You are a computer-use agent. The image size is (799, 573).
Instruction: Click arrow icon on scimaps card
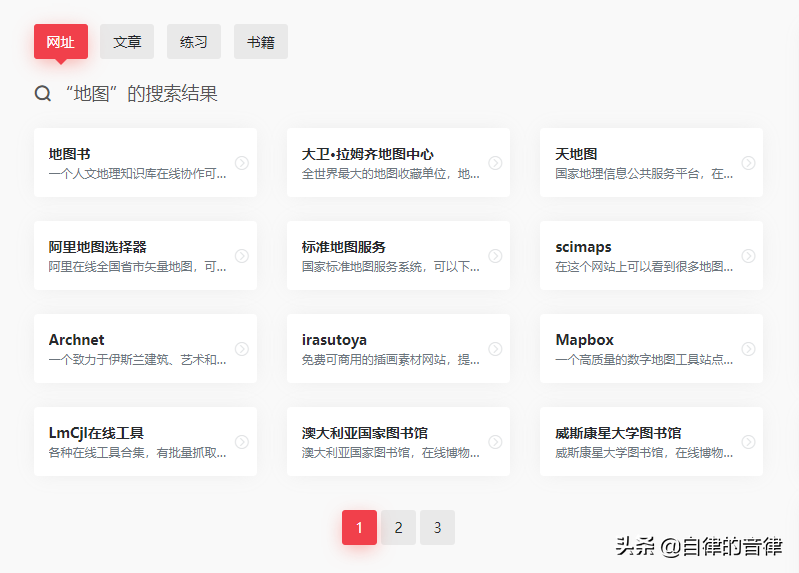(x=749, y=255)
